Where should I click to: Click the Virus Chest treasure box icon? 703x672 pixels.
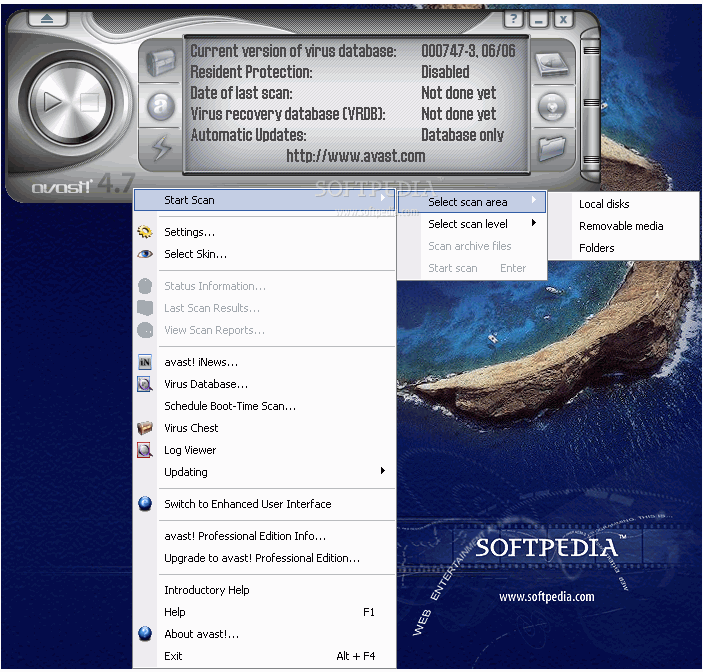(x=145, y=428)
